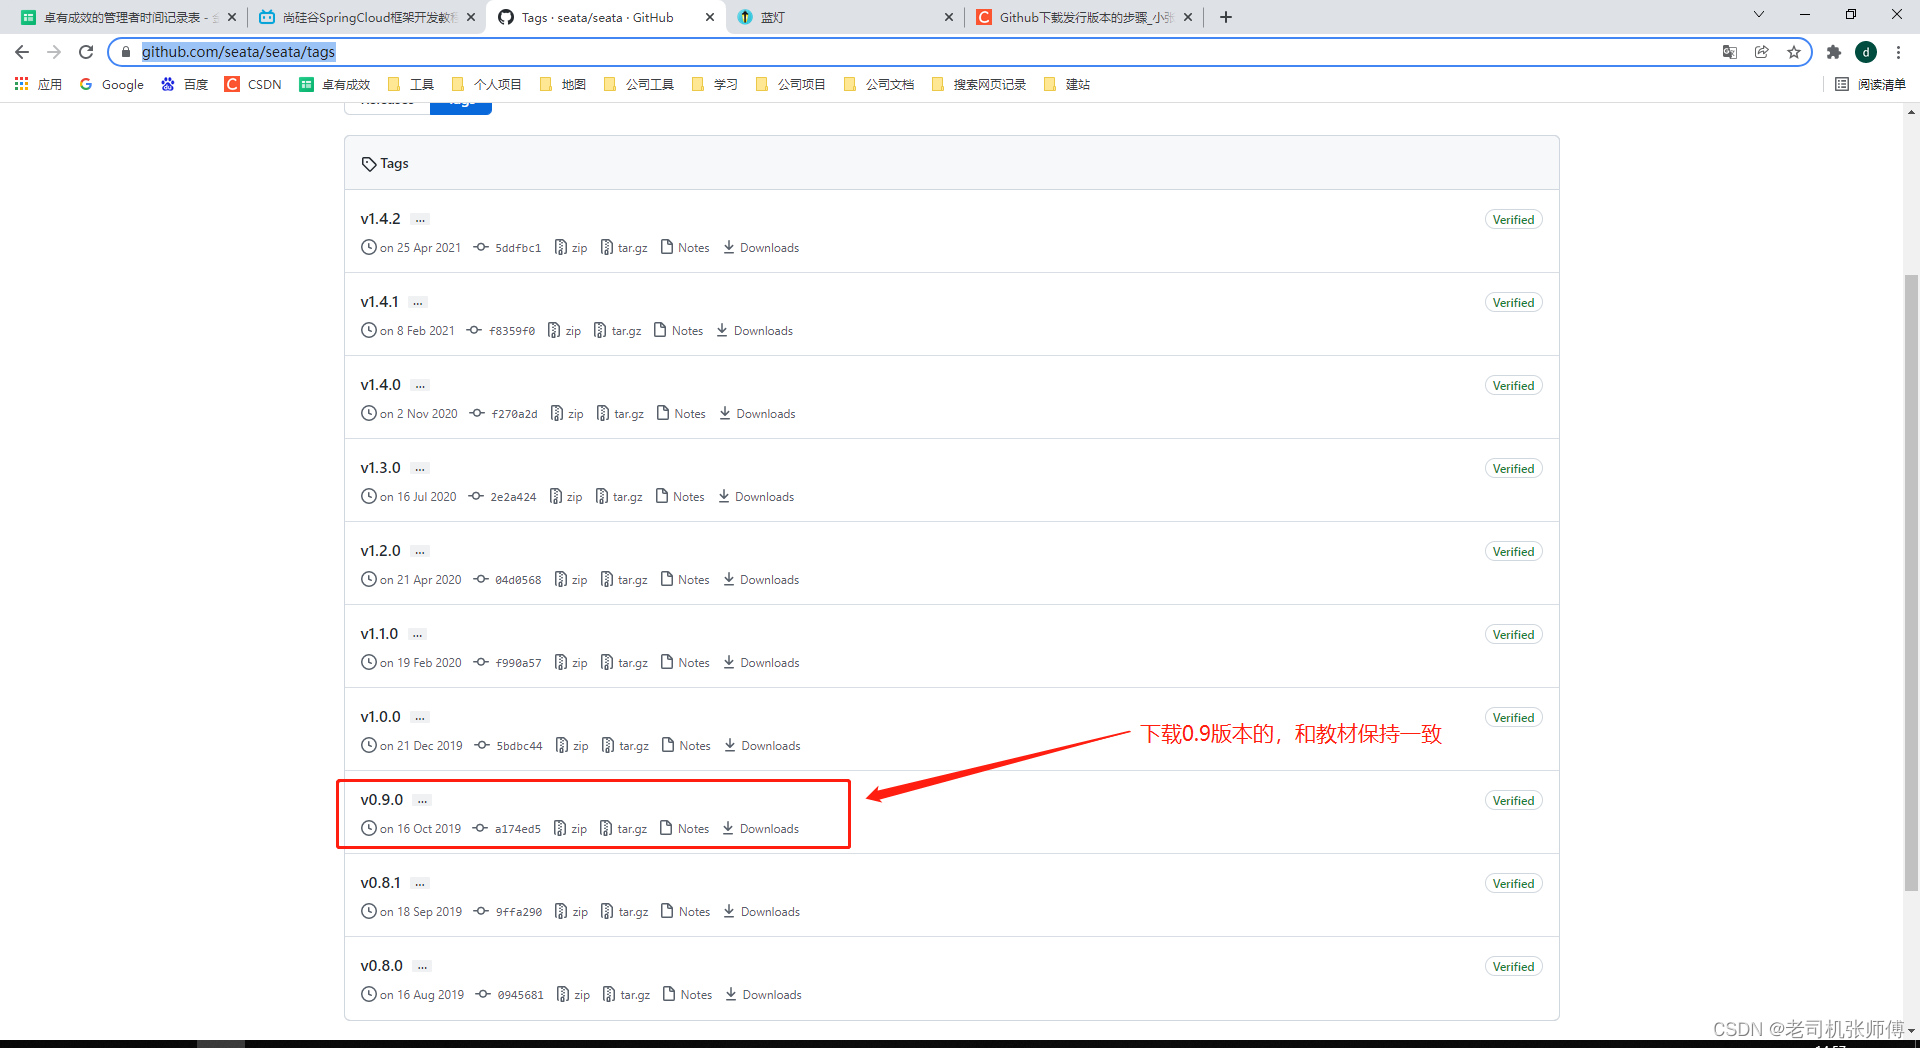Download the tar.gz archive for v1.2.0

(x=624, y=579)
